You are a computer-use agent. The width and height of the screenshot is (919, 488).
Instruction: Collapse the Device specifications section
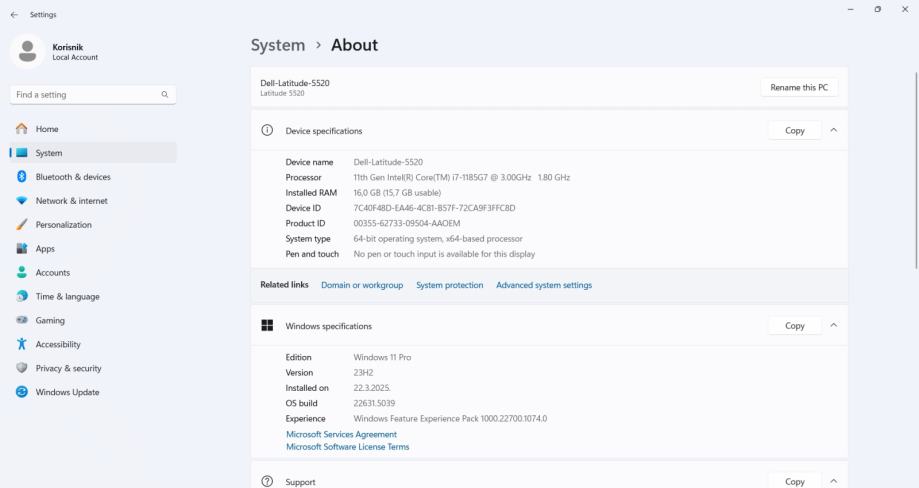(x=834, y=131)
